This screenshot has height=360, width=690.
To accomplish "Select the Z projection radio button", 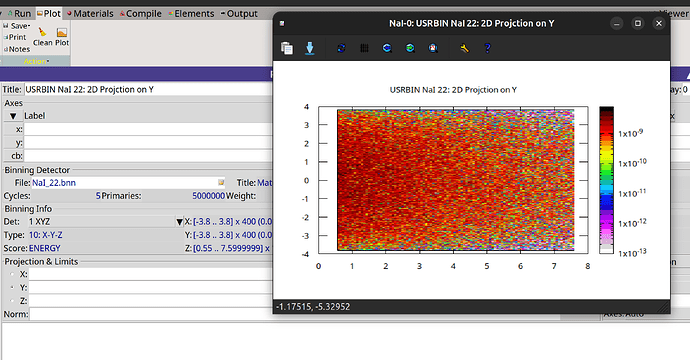I will 12,301.
